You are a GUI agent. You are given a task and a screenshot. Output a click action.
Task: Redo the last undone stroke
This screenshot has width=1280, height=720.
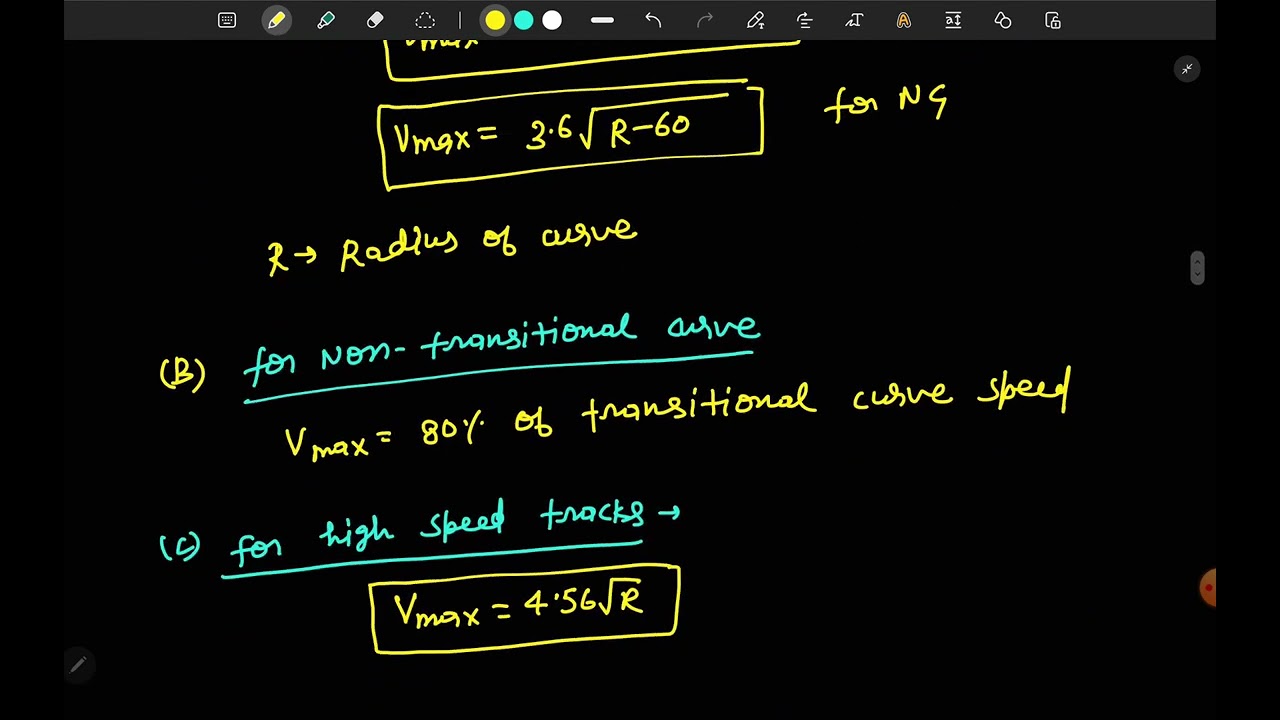[705, 20]
